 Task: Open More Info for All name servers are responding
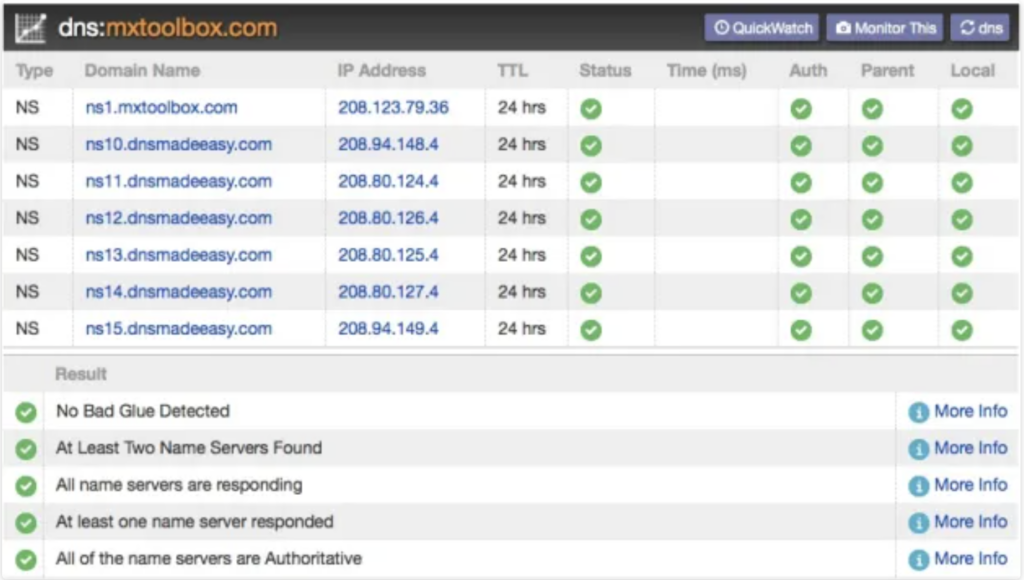coord(958,485)
